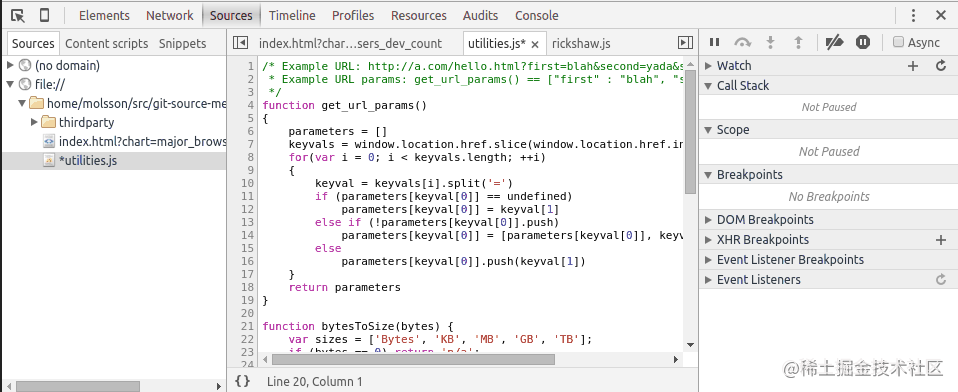The image size is (958, 392).
Task: Activate the inspect element picker icon
Action: [18, 15]
